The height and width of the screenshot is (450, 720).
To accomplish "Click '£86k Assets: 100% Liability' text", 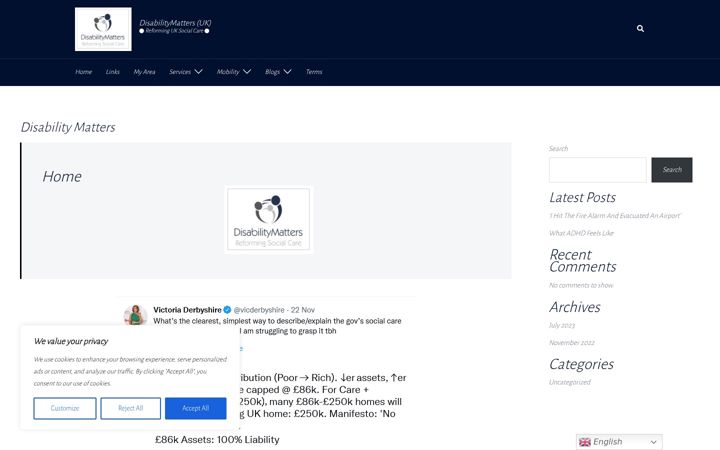I will (x=217, y=440).
